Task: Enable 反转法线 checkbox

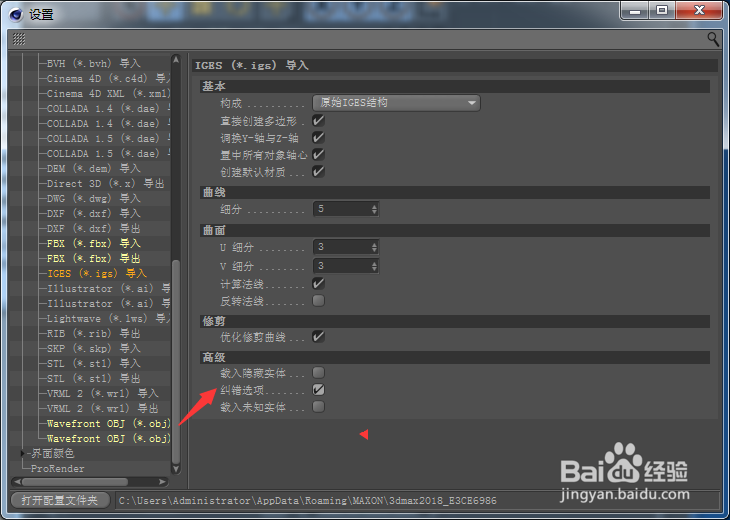Action: (x=318, y=301)
